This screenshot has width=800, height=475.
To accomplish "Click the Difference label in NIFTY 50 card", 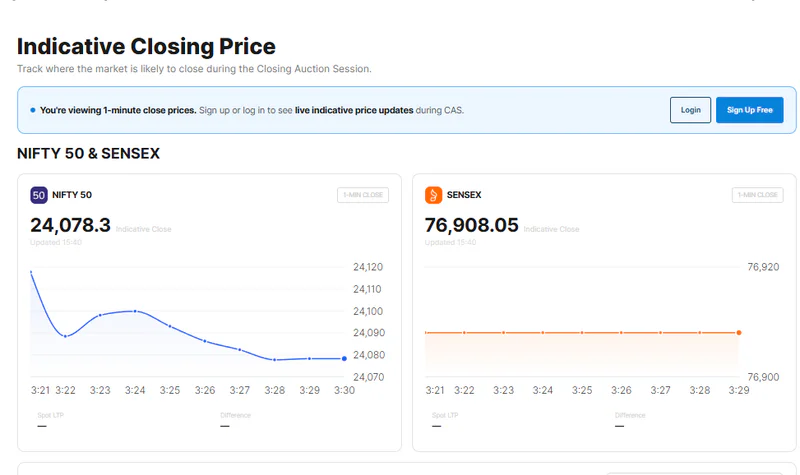I will (x=236, y=415).
